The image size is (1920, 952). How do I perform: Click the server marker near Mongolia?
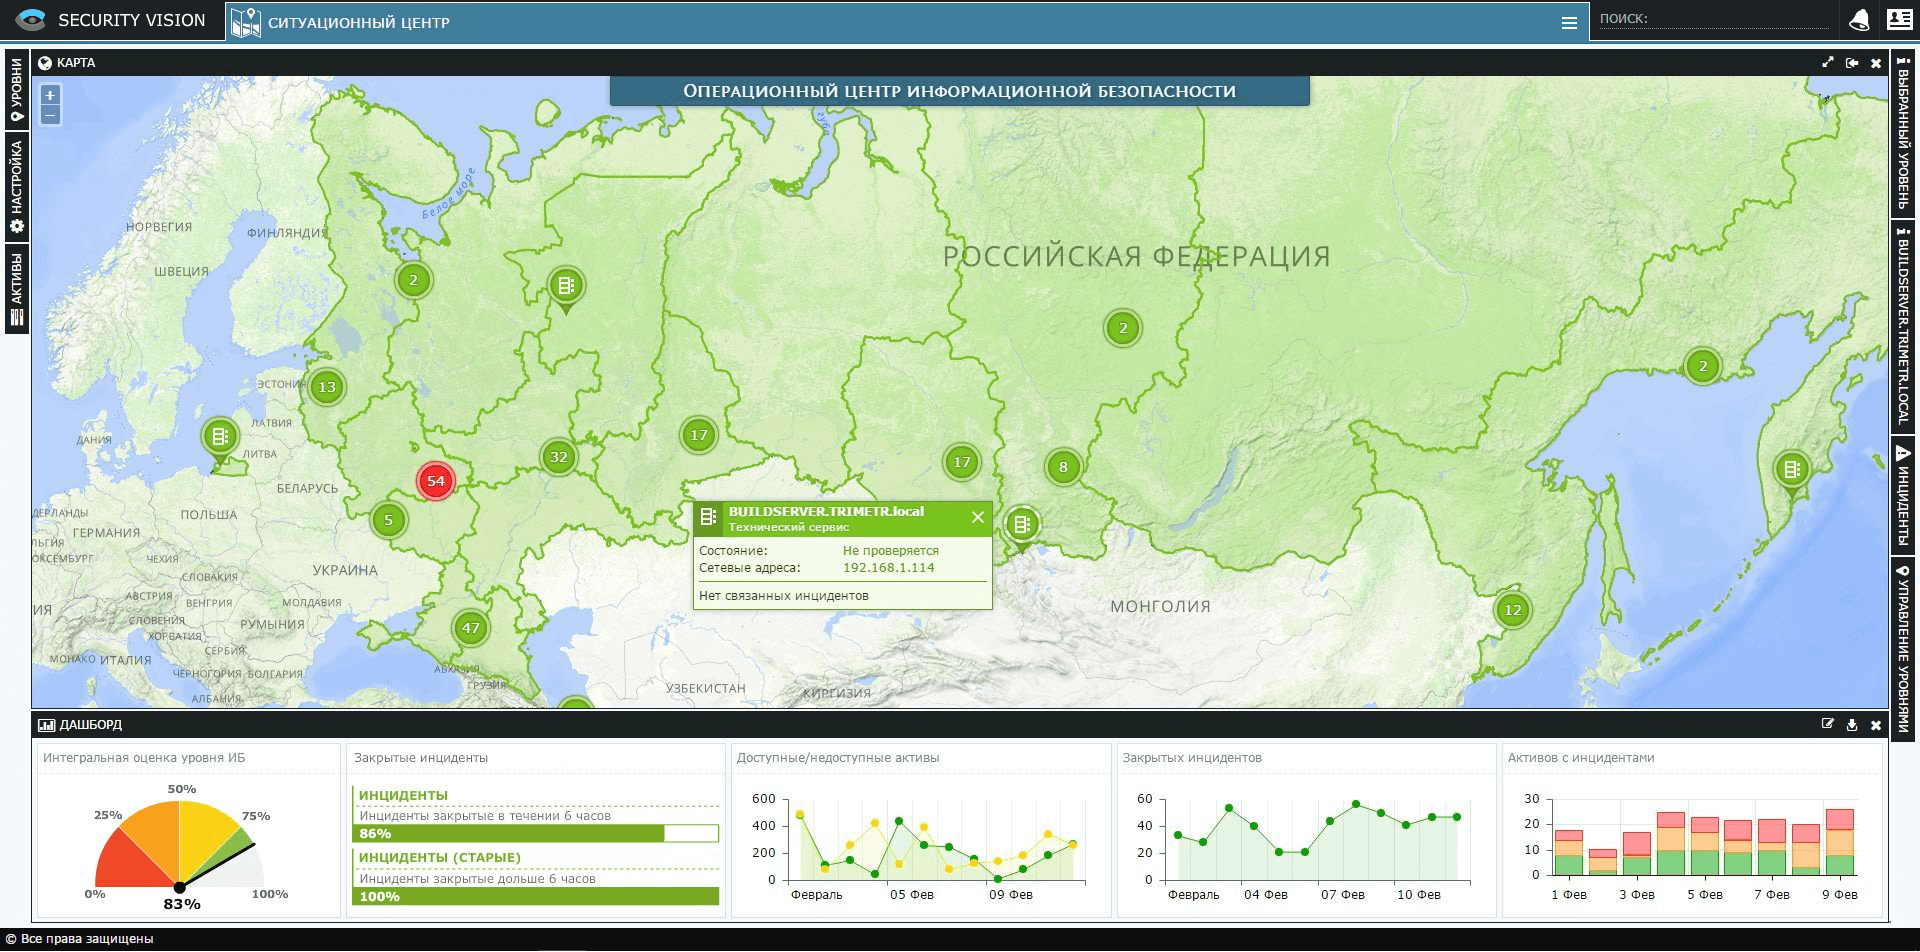(1021, 524)
